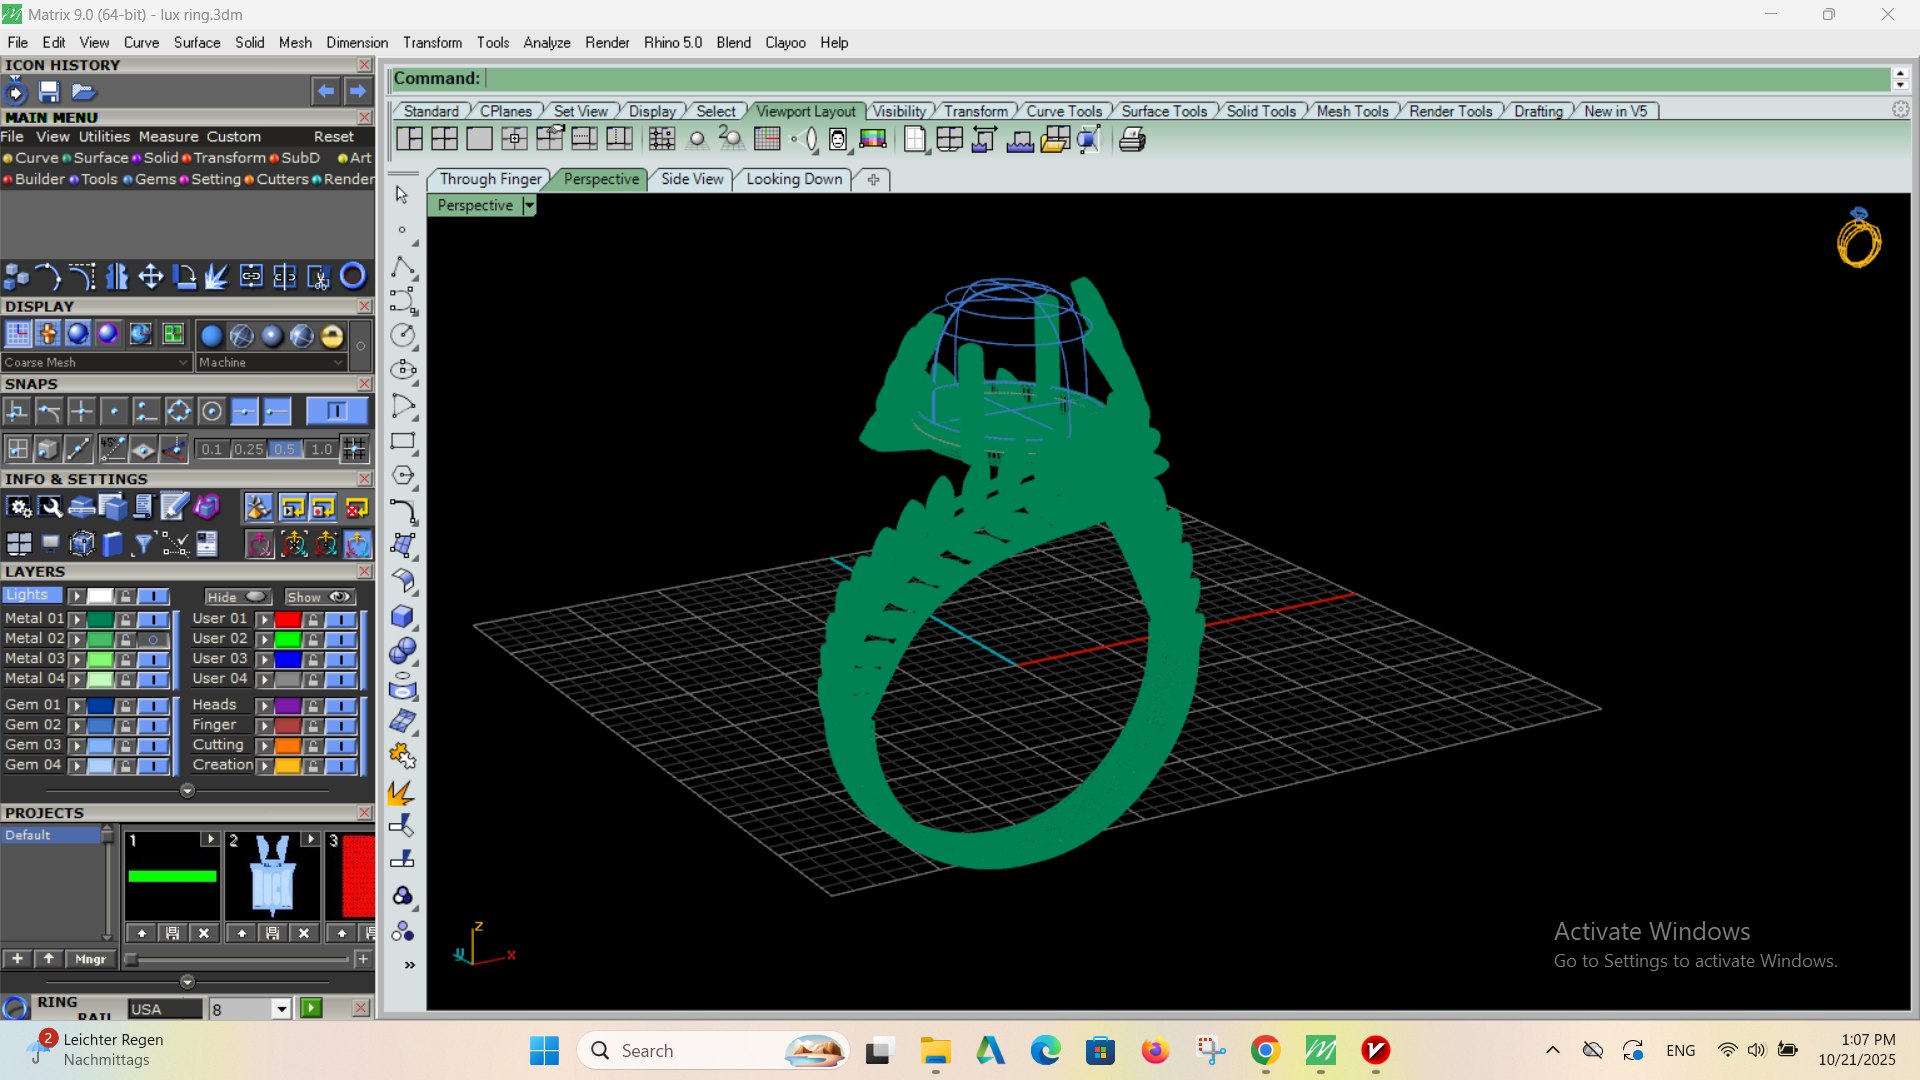Click the green play button next to ring size

(x=311, y=1008)
